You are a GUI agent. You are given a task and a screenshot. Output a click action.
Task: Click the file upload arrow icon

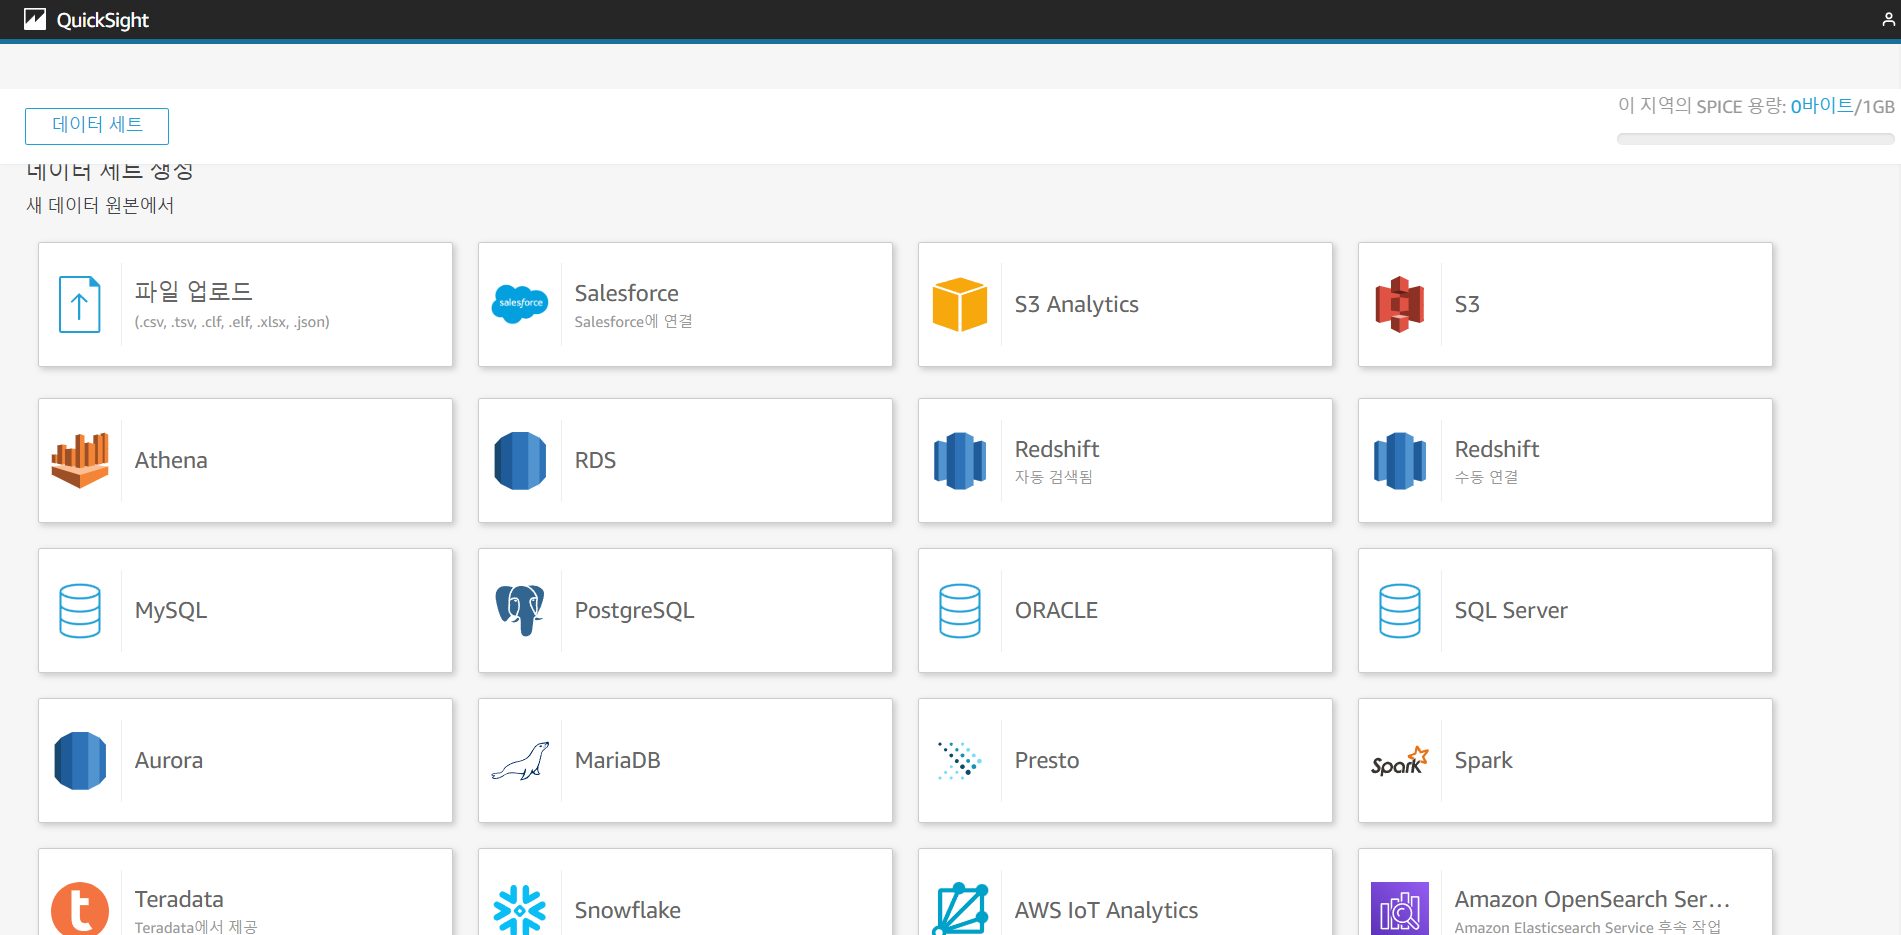[x=80, y=304]
